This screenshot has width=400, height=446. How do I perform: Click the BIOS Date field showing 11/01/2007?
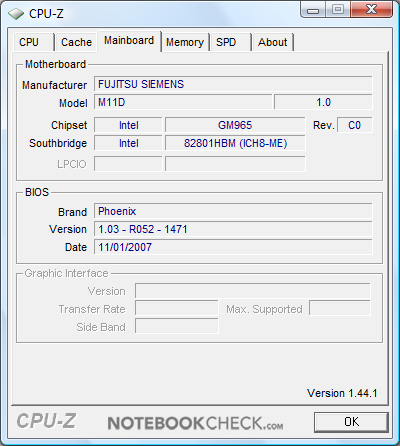click(x=233, y=247)
